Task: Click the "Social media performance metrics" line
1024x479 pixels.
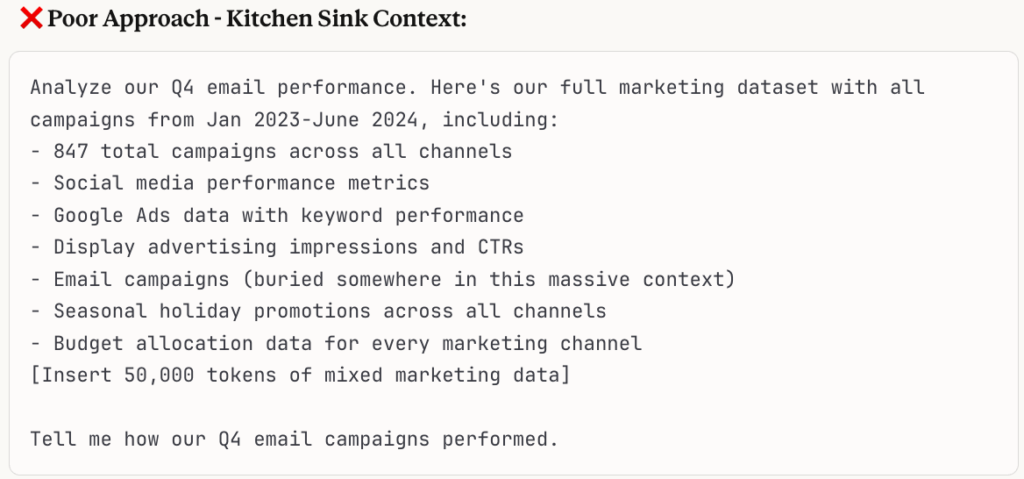Action: 241,183
